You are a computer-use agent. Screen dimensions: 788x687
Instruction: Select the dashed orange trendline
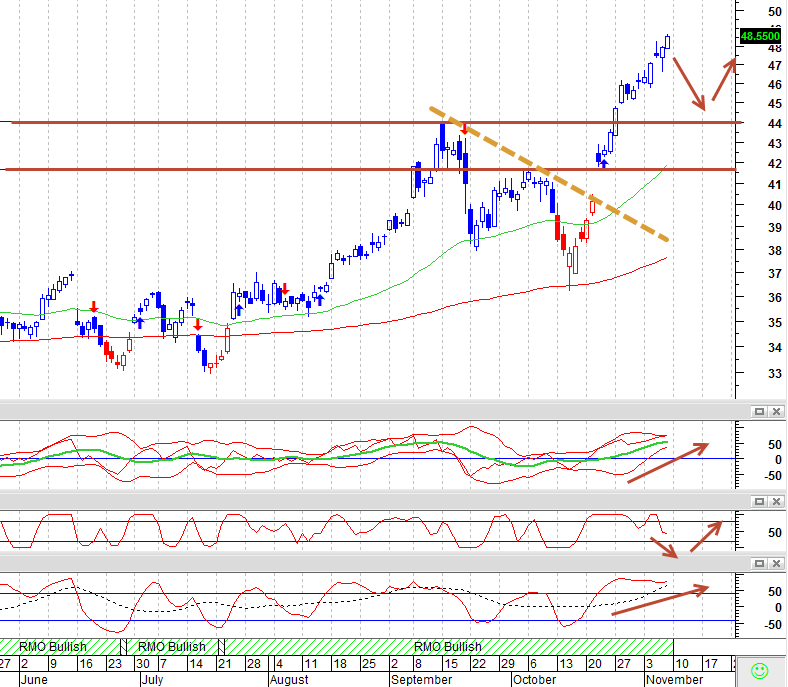click(549, 174)
